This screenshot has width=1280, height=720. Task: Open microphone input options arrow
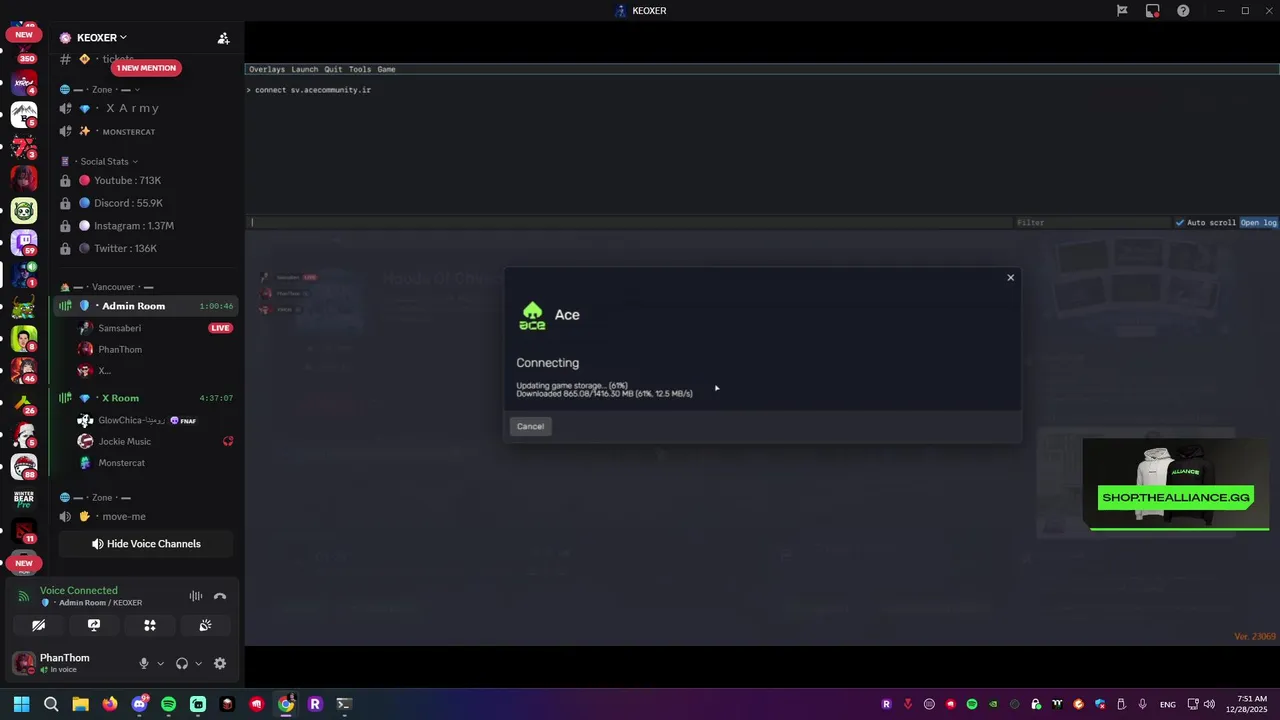tap(160, 663)
